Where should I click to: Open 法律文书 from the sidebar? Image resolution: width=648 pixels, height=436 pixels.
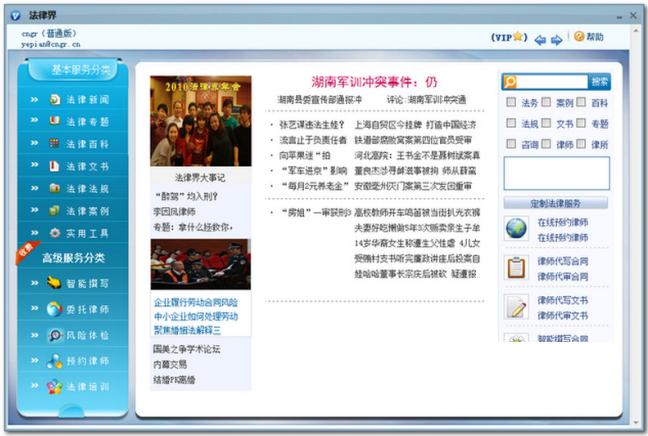tap(87, 166)
